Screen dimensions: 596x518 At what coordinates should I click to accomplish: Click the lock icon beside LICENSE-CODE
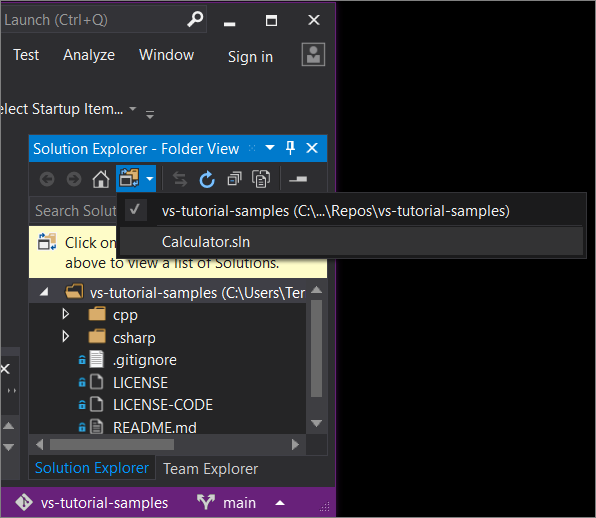coord(82,404)
